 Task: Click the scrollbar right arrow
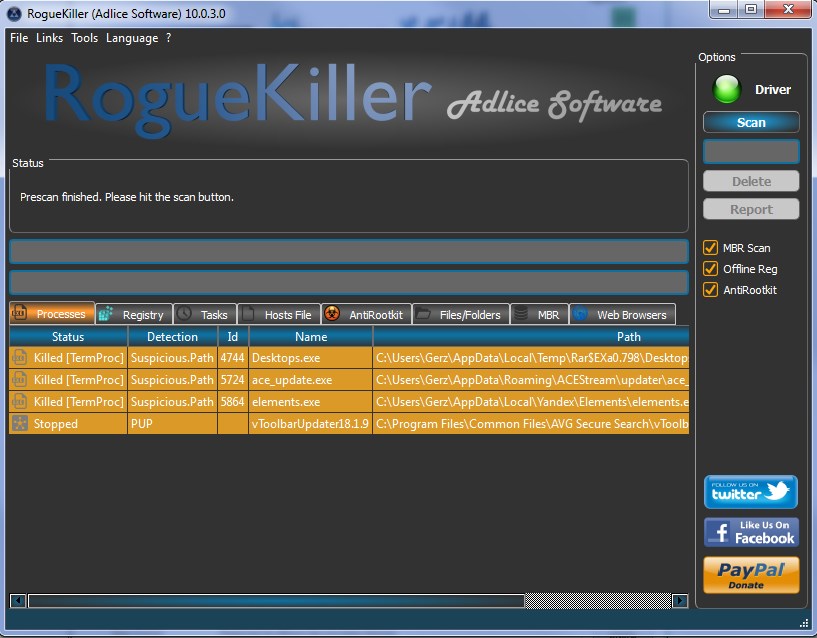coord(679,601)
